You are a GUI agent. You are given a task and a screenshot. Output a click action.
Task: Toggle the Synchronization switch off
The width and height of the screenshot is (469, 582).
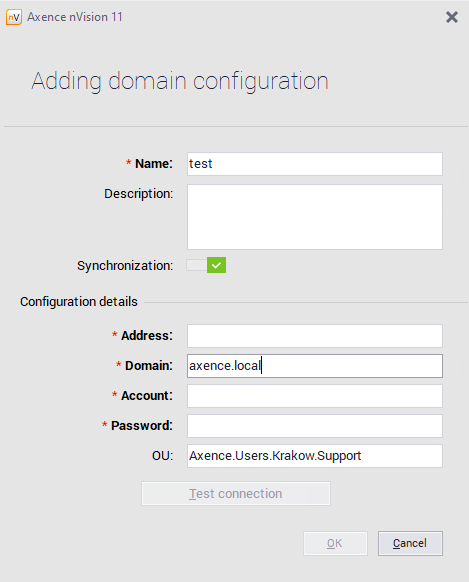point(206,265)
